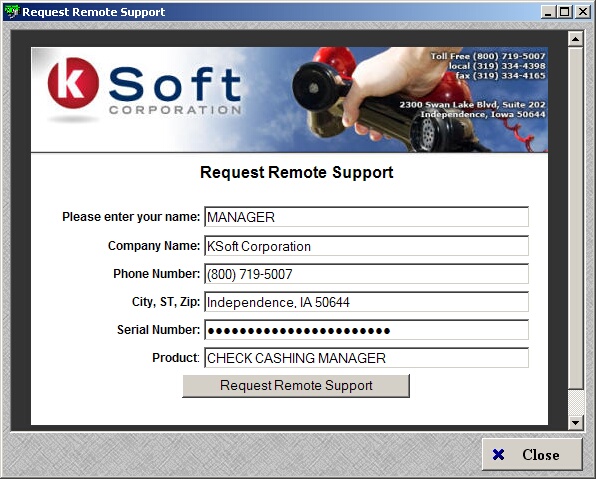Click the Please enter your name label
The width and height of the screenshot is (596, 479).
[131, 217]
